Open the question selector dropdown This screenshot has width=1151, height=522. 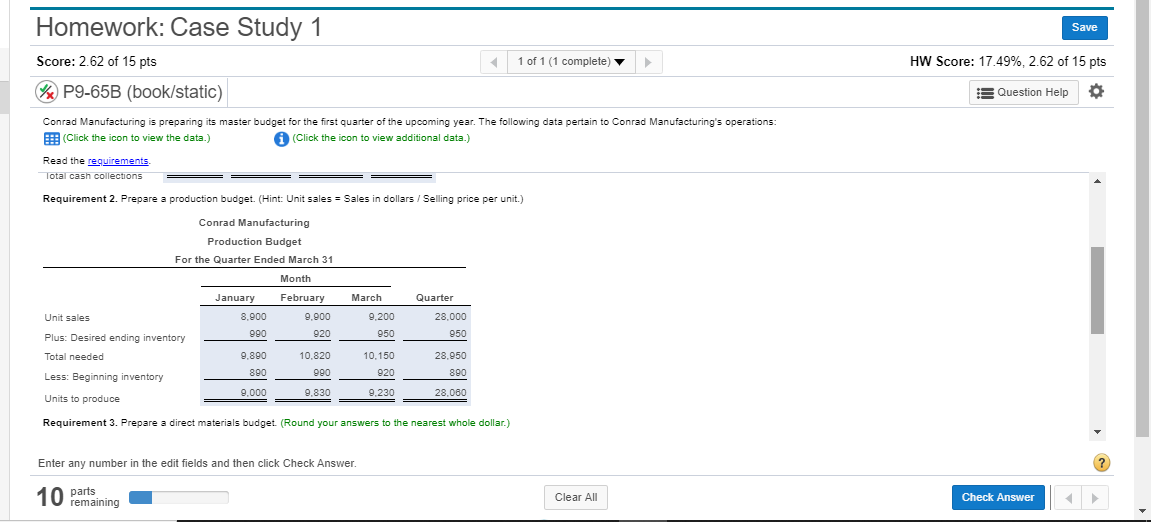pos(571,62)
